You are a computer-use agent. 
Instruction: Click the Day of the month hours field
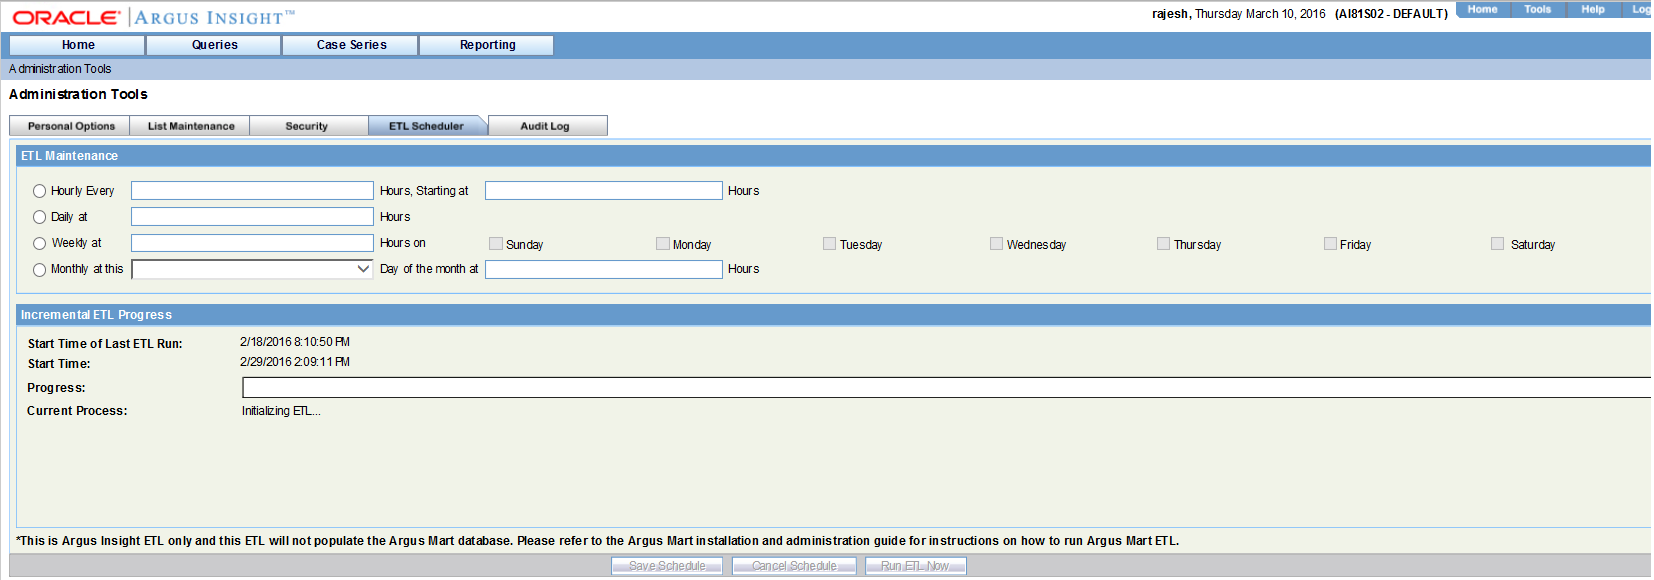click(604, 269)
